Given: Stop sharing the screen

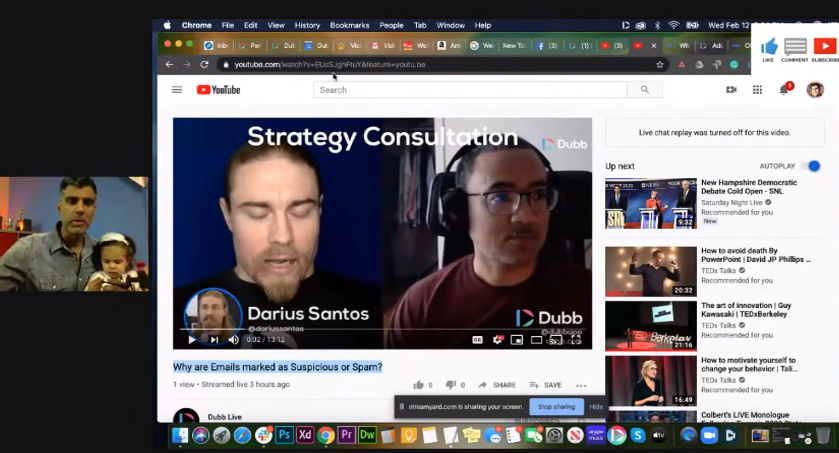Looking at the screenshot, I should 556,406.
